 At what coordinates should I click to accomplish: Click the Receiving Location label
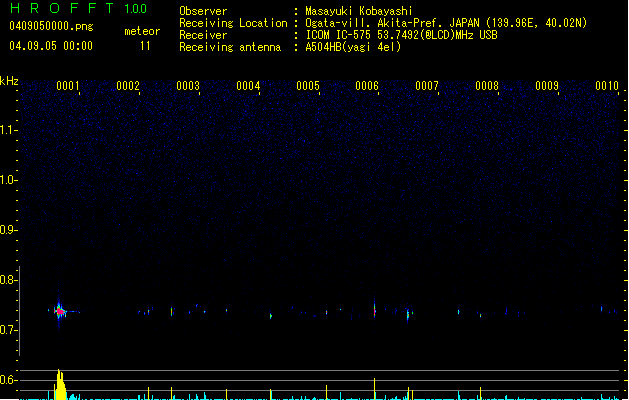233,23
